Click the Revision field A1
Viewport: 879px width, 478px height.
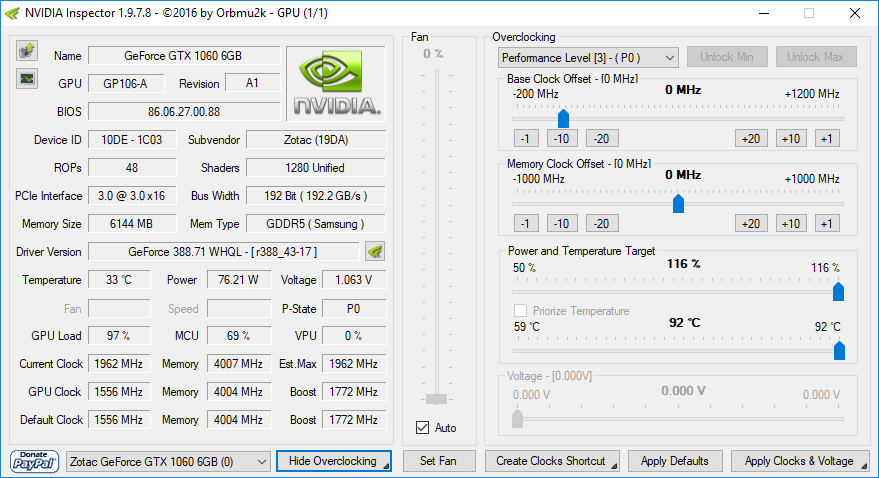(x=252, y=83)
